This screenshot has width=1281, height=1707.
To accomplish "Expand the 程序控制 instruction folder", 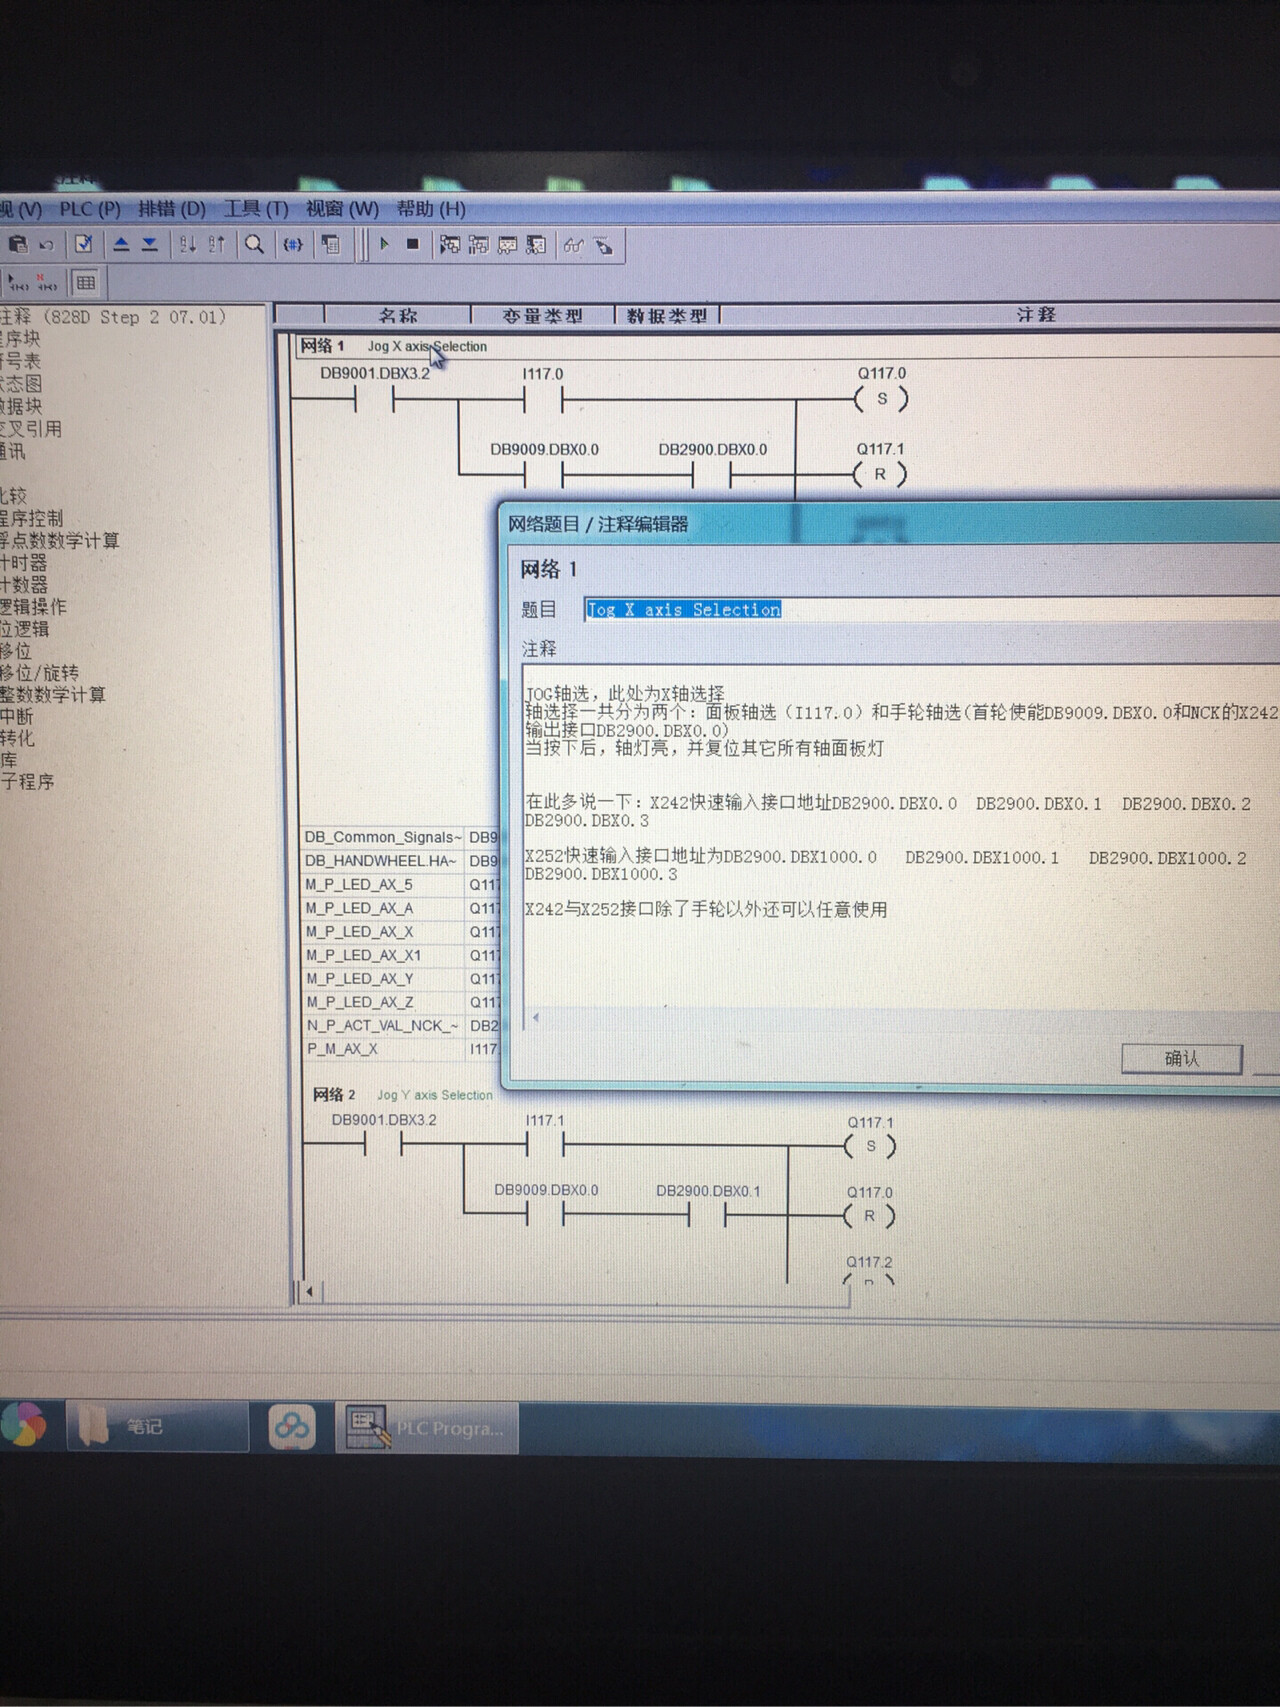I will point(32,518).
